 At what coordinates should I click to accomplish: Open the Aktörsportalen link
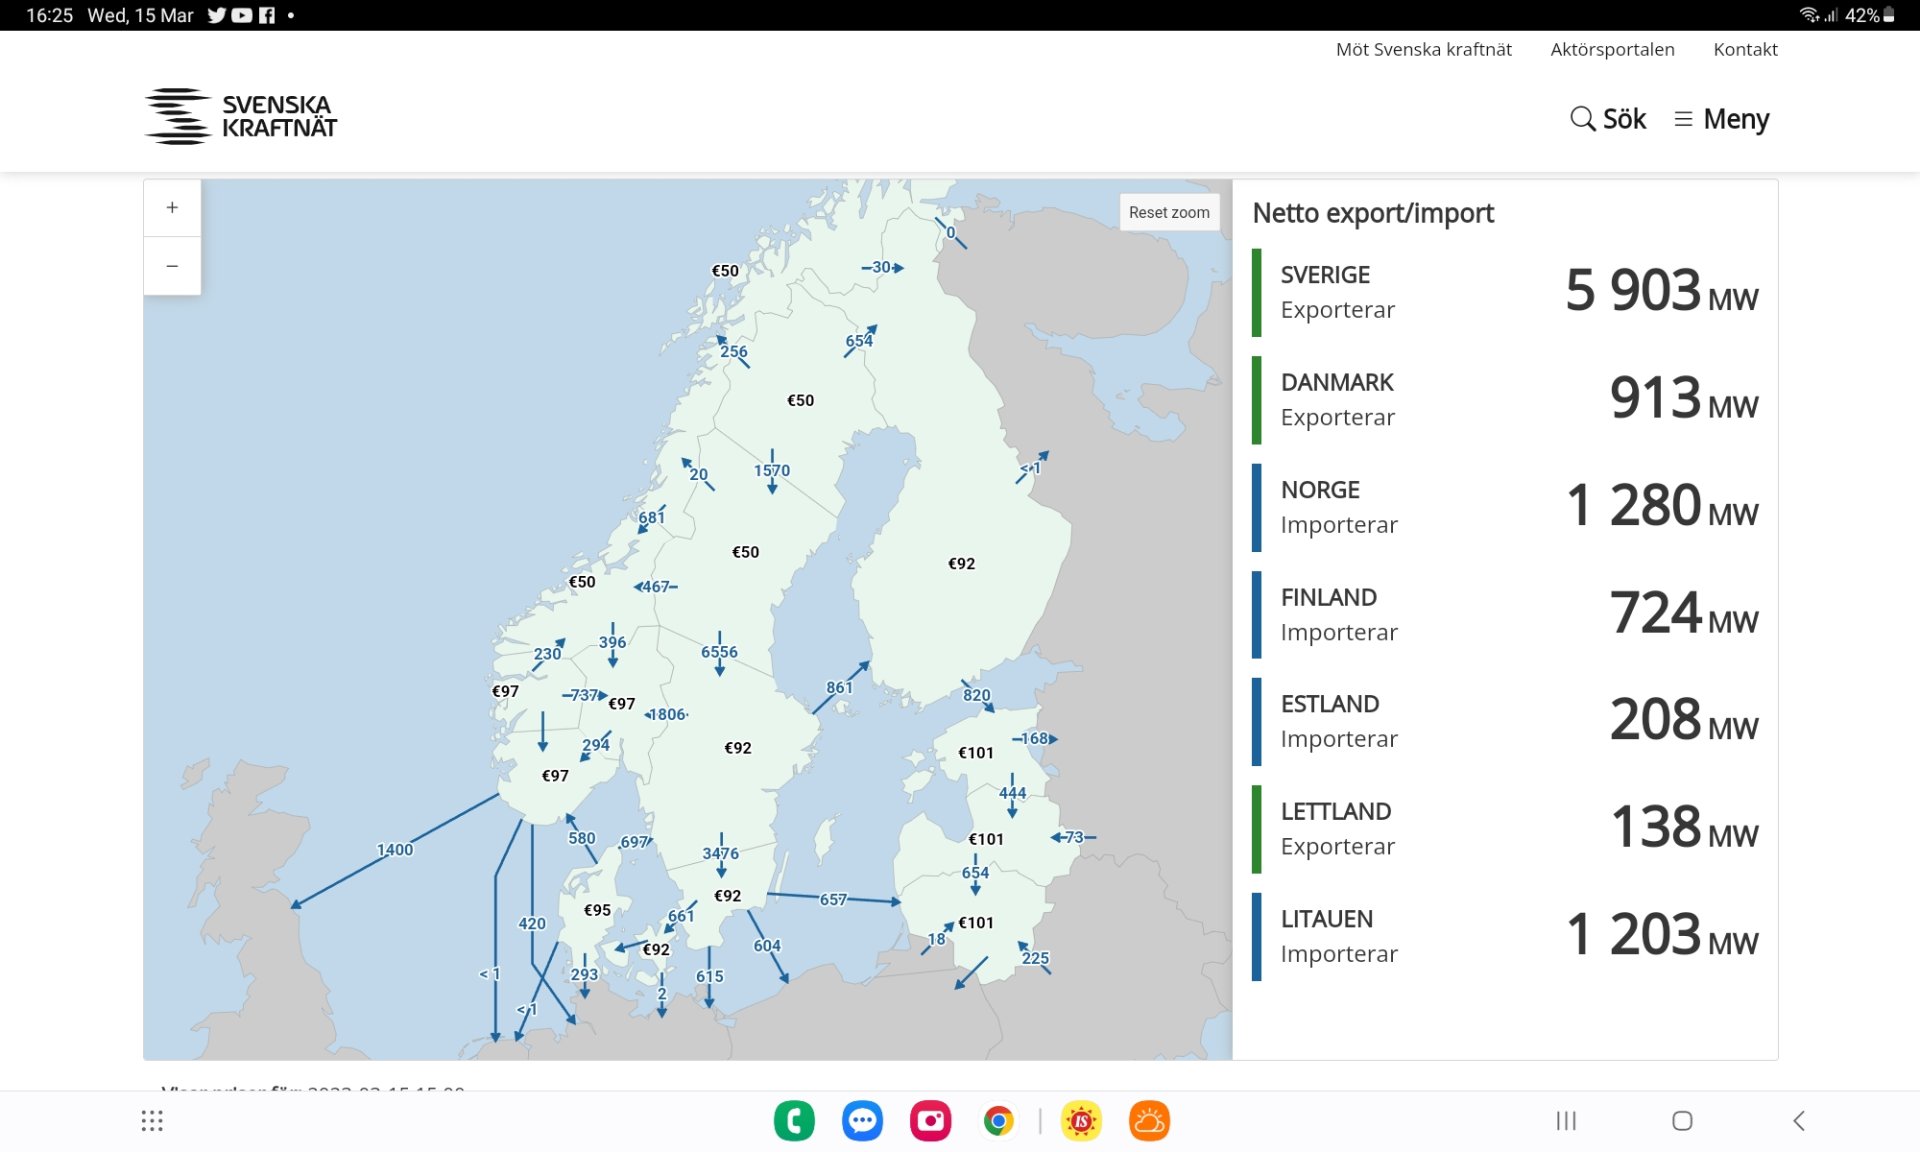coord(1612,49)
